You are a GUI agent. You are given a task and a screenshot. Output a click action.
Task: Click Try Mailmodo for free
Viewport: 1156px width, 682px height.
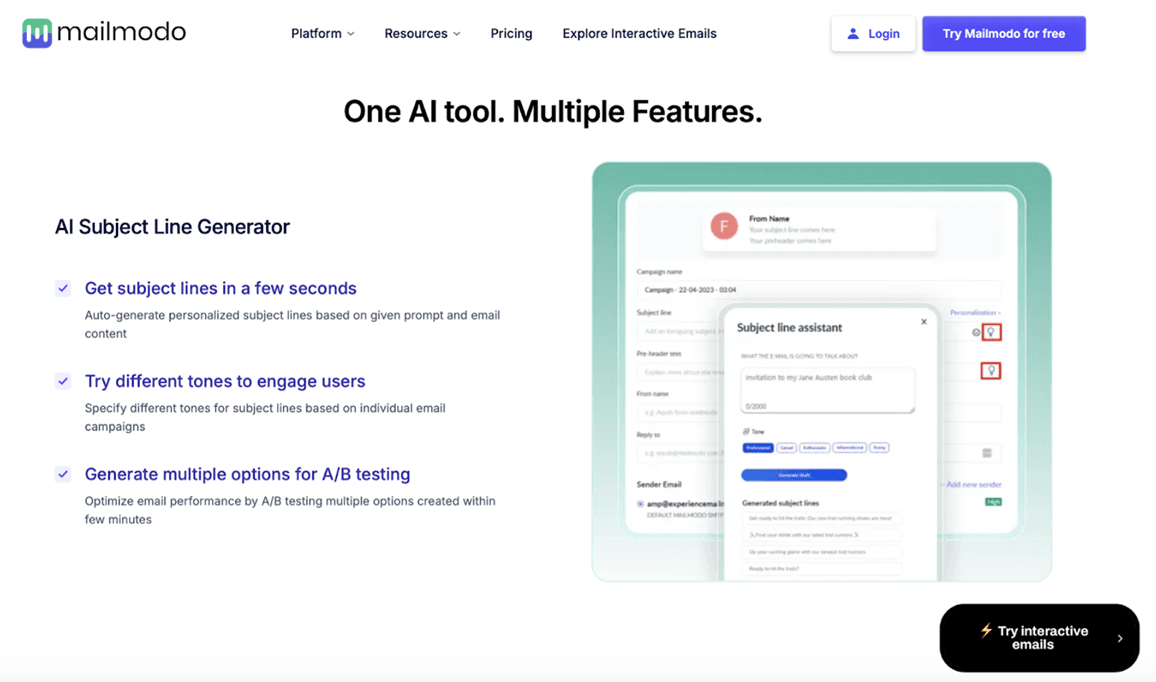pyautogui.click(x=1003, y=34)
